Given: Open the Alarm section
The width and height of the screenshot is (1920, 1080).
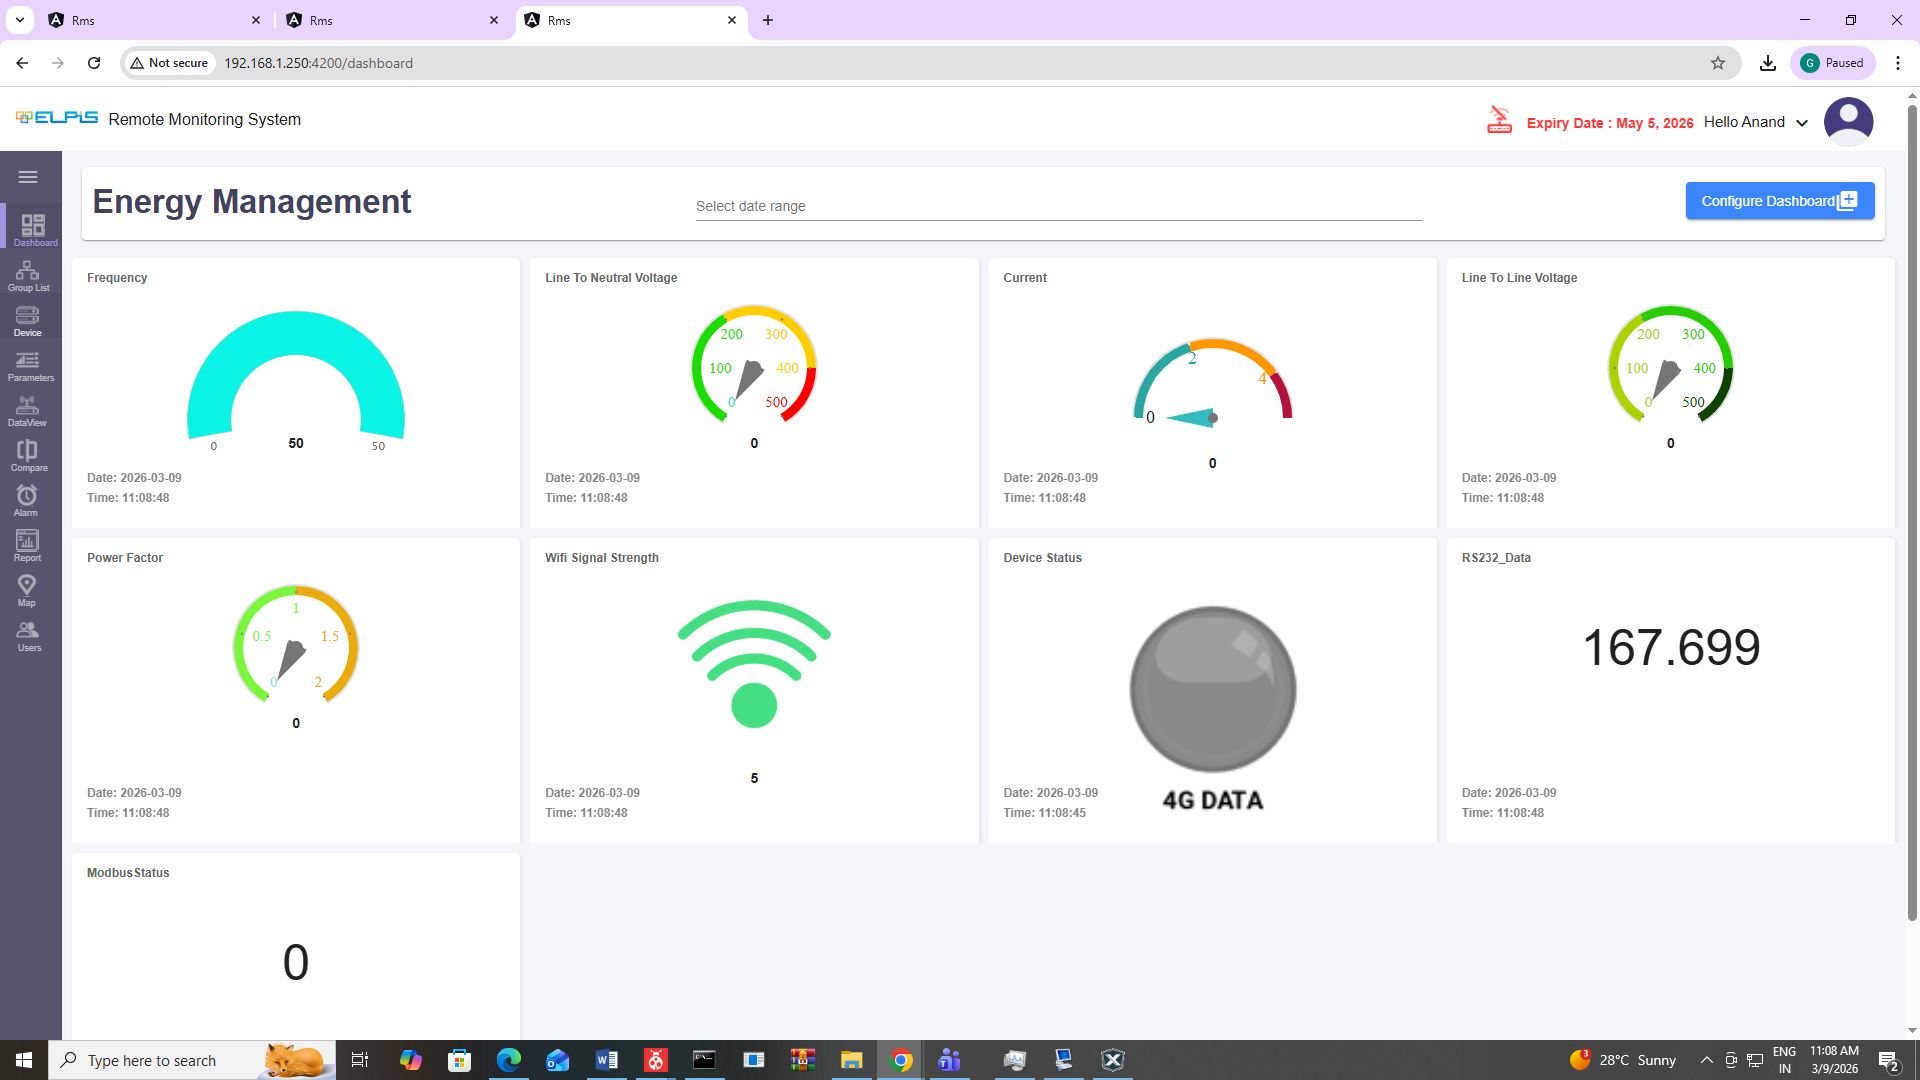Looking at the screenshot, I should pyautogui.click(x=27, y=501).
